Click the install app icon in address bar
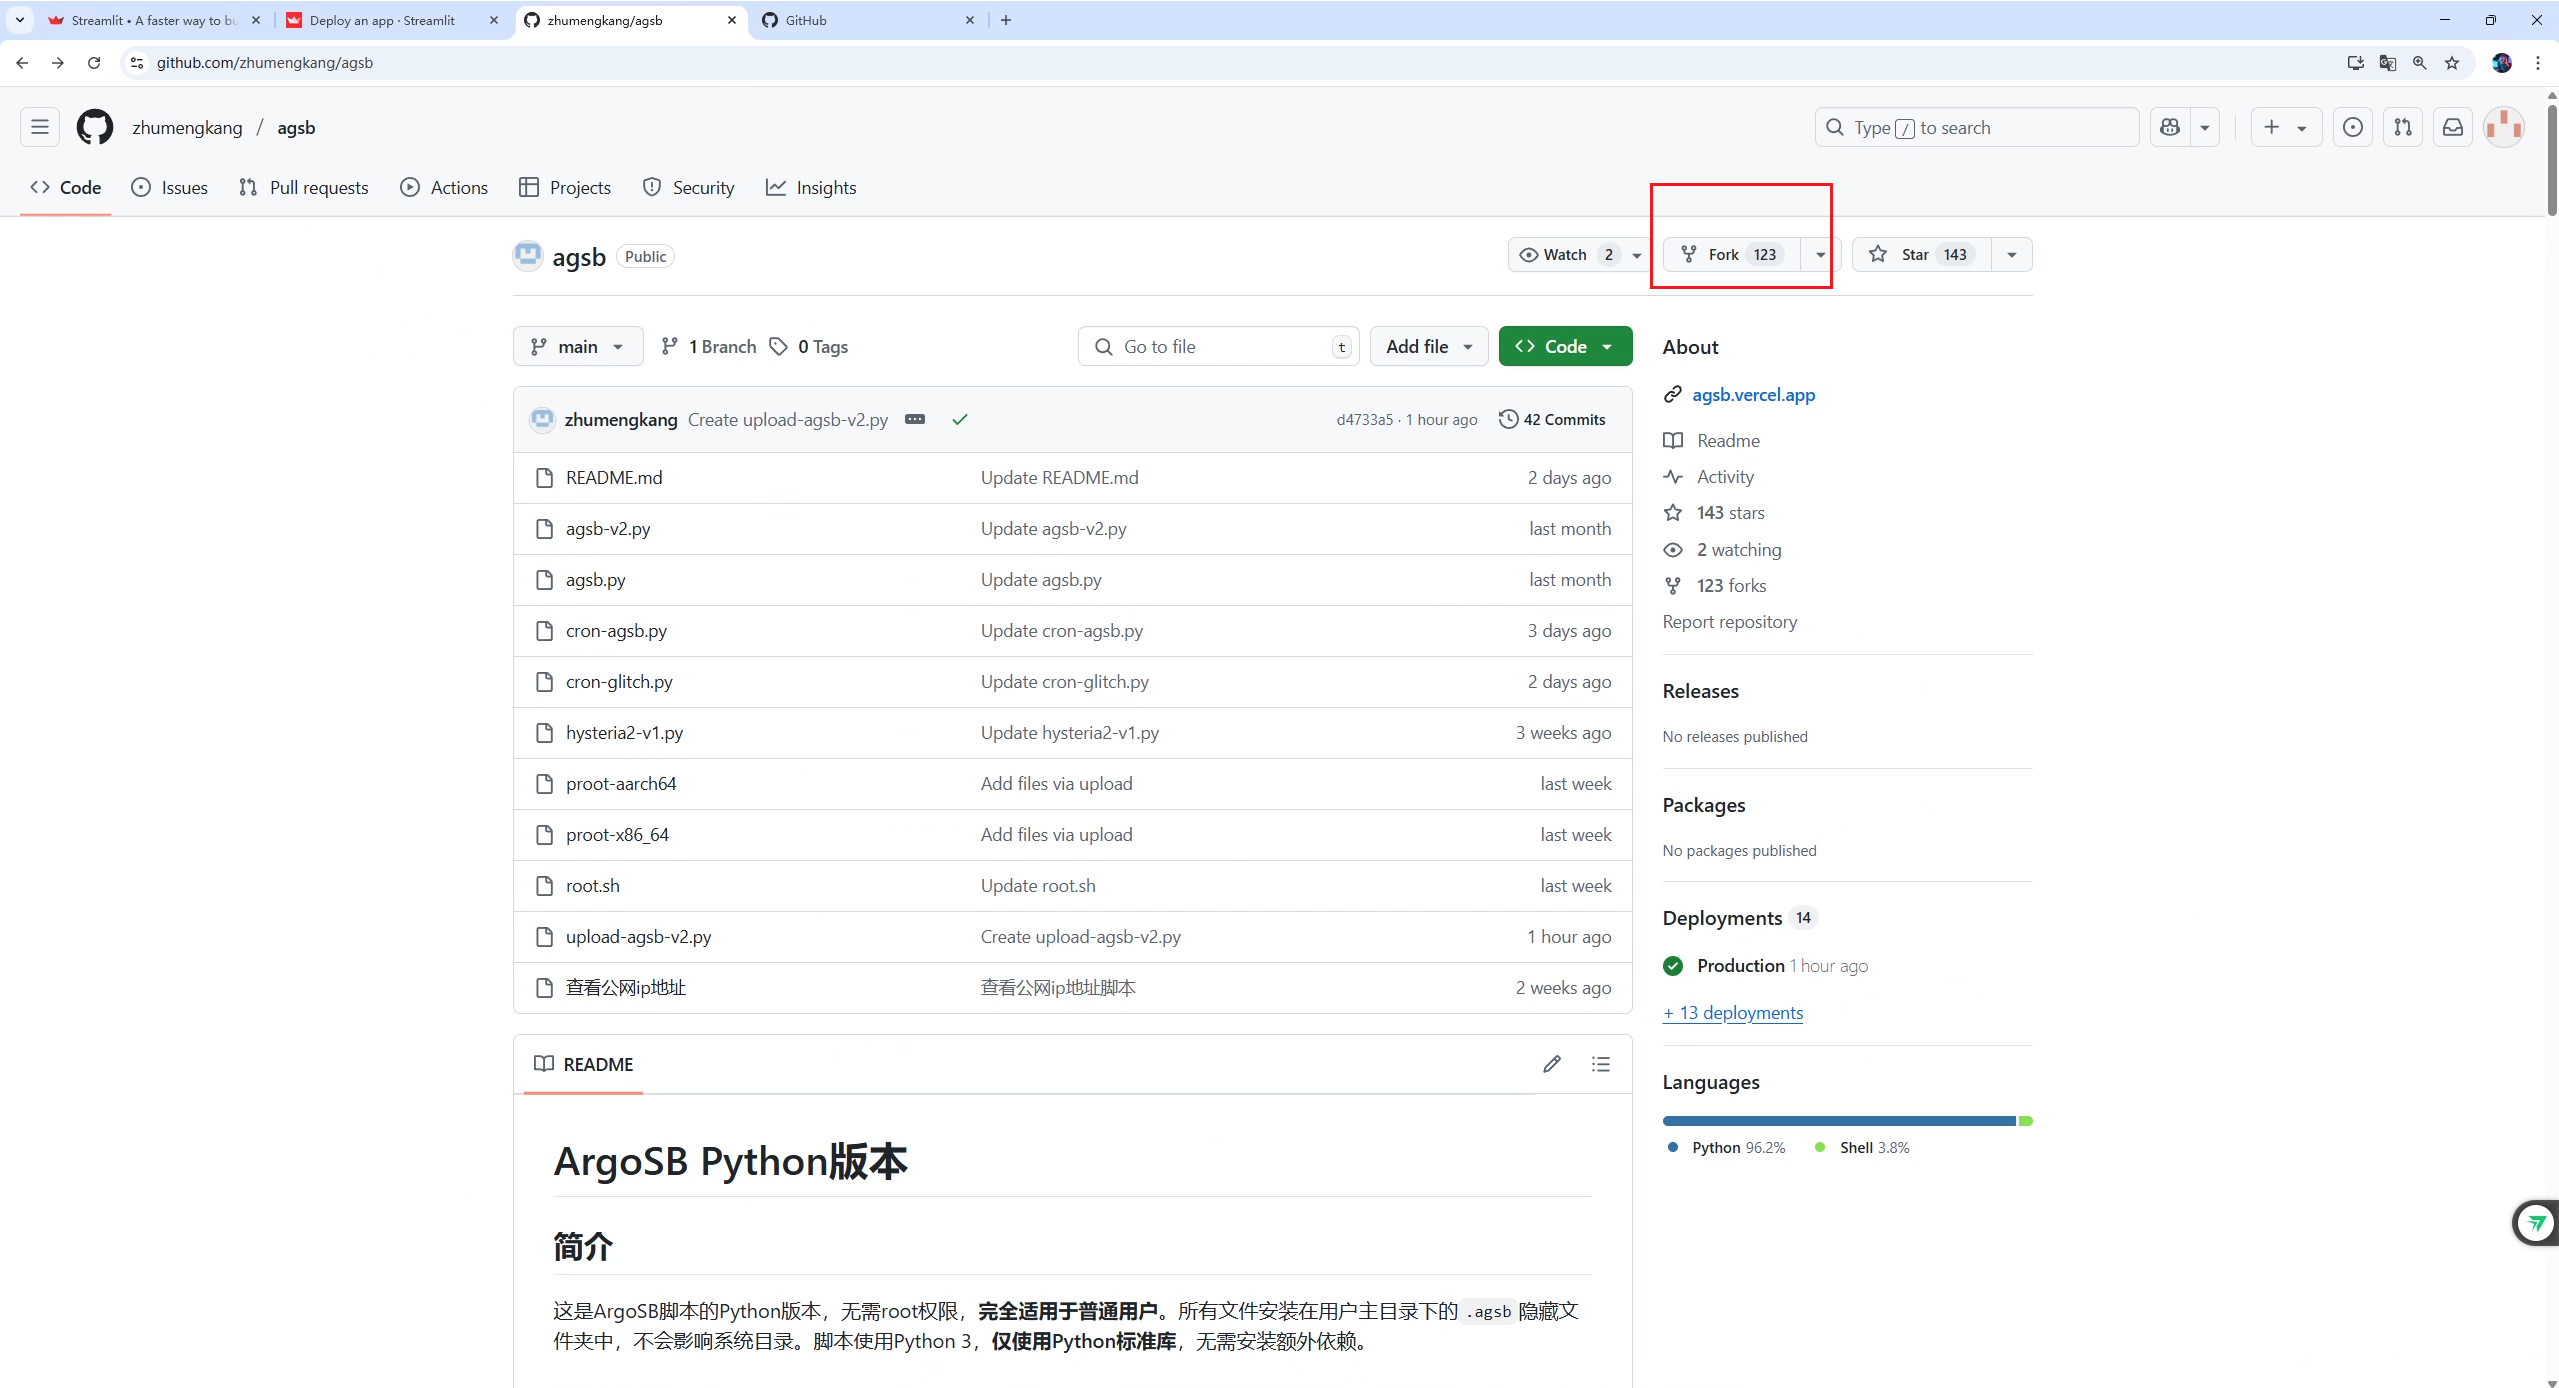The image size is (2559, 1388). (2356, 63)
